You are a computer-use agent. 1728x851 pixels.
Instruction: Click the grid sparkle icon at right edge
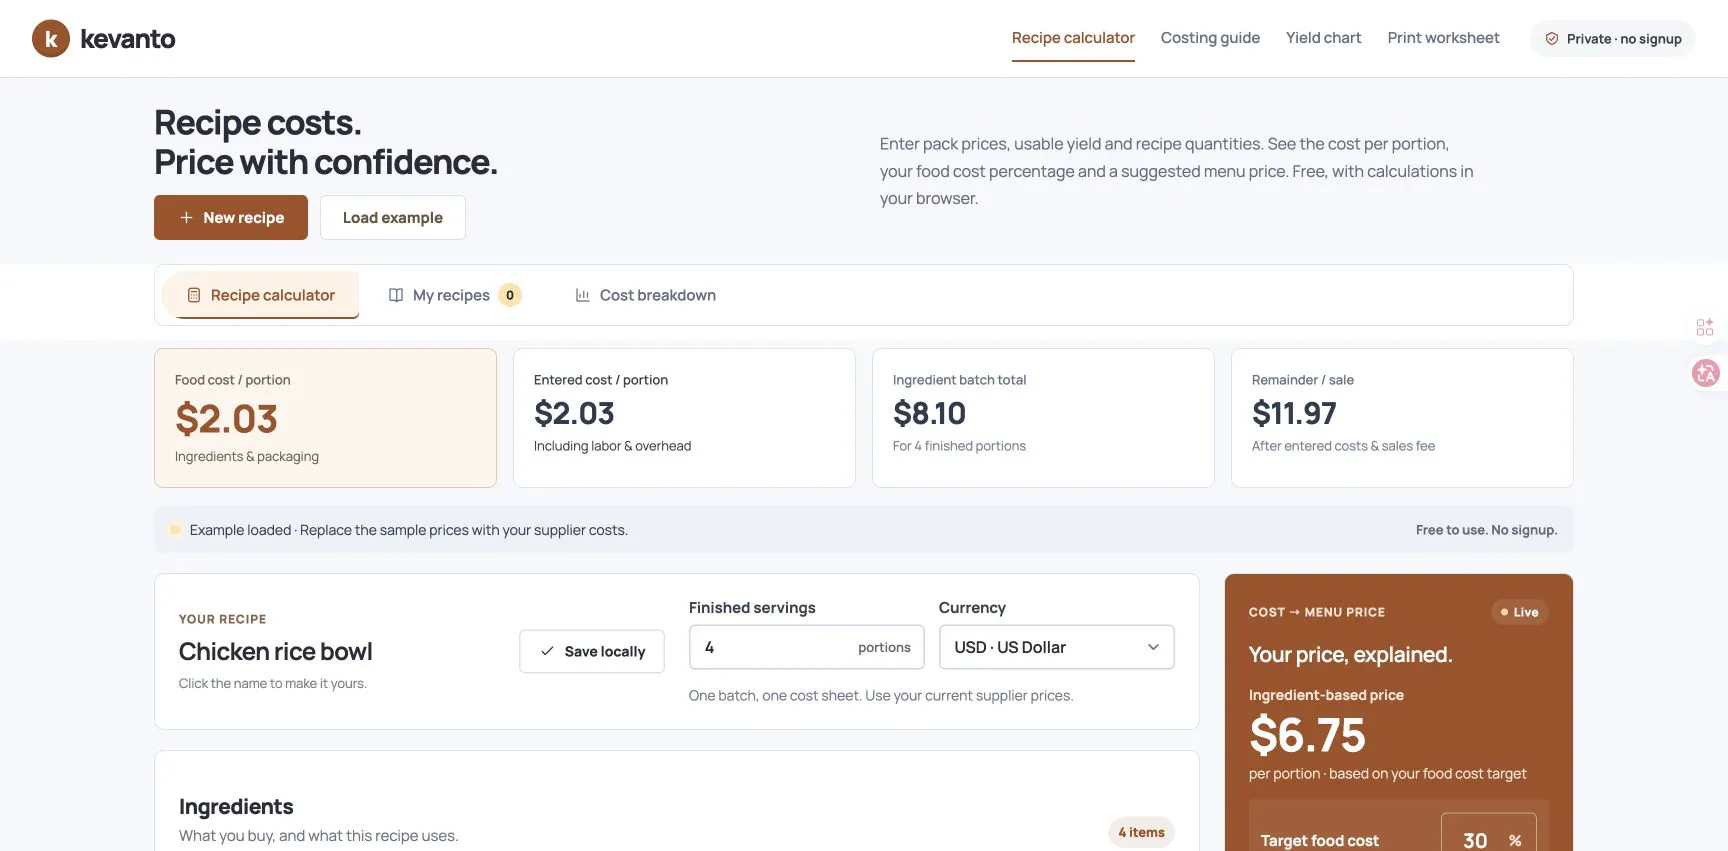pyautogui.click(x=1705, y=327)
